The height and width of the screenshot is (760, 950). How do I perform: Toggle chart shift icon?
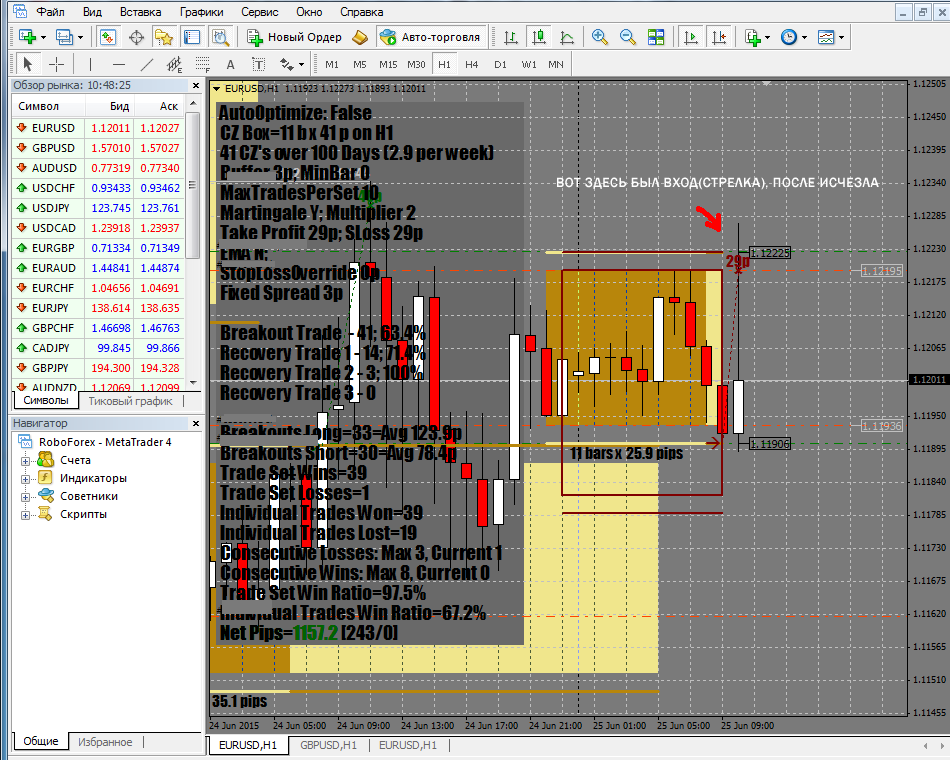pyautogui.click(x=719, y=37)
